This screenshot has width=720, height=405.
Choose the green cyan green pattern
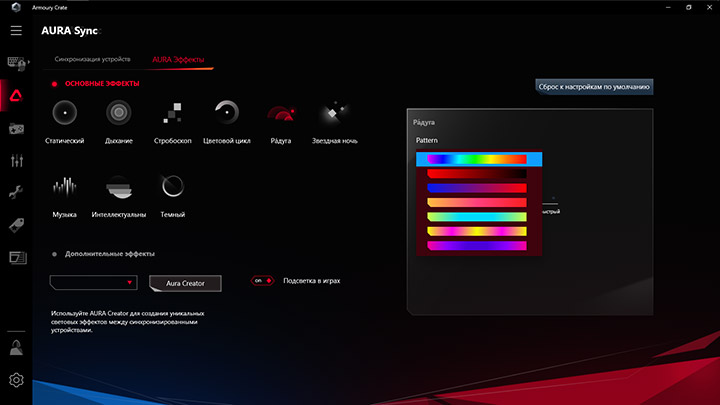point(477,217)
